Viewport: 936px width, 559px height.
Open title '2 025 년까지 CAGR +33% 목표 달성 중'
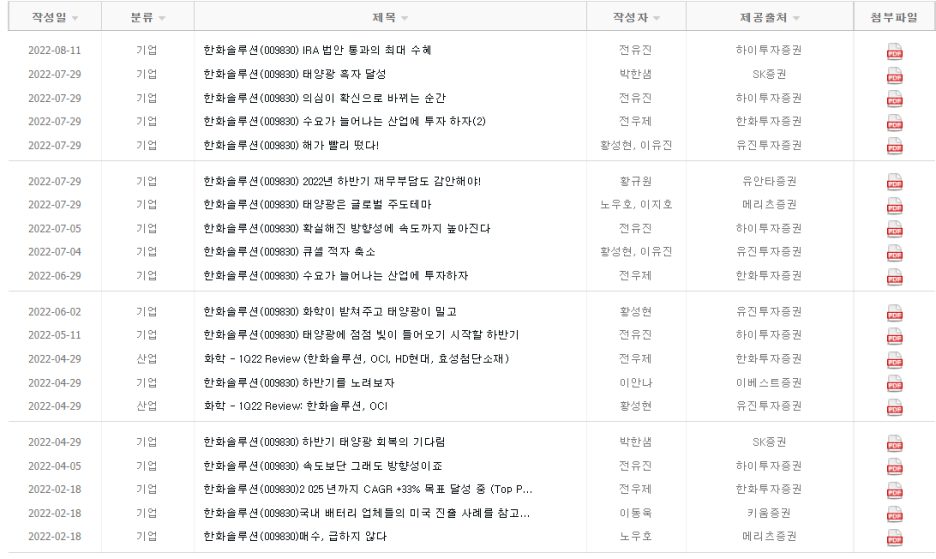click(368, 489)
